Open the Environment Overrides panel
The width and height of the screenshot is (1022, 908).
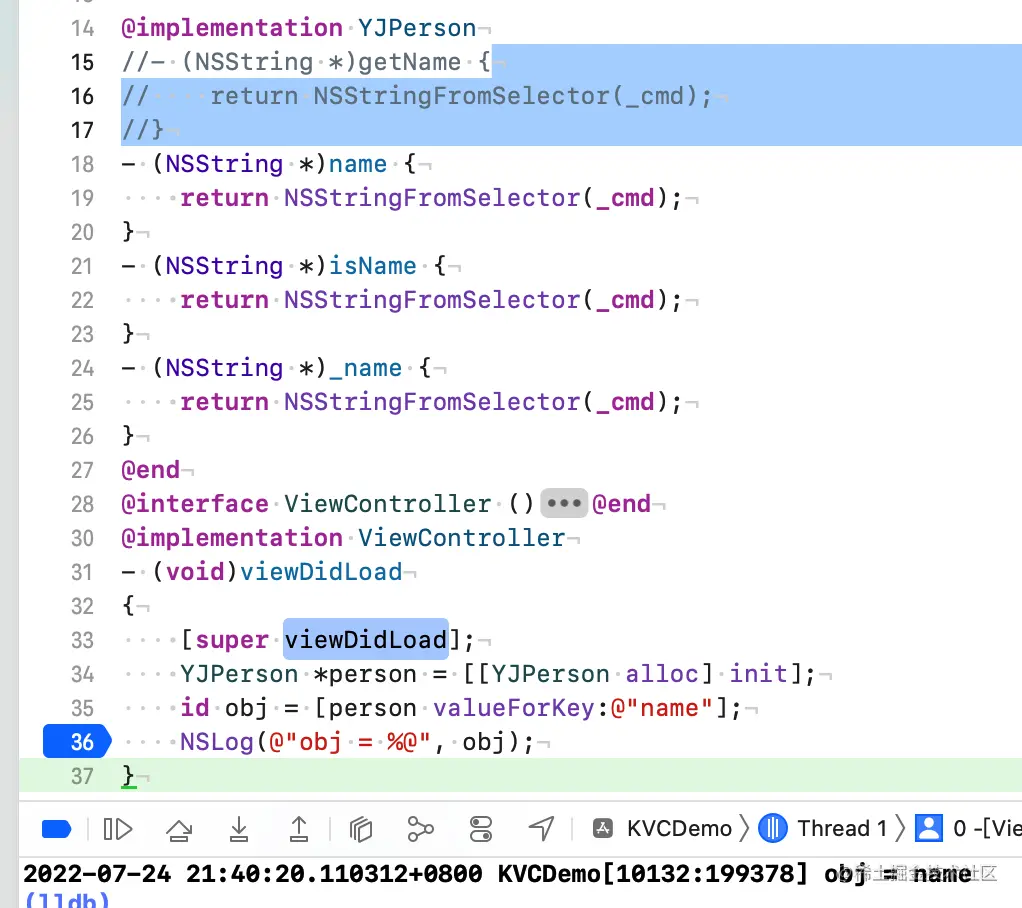click(480, 828)
